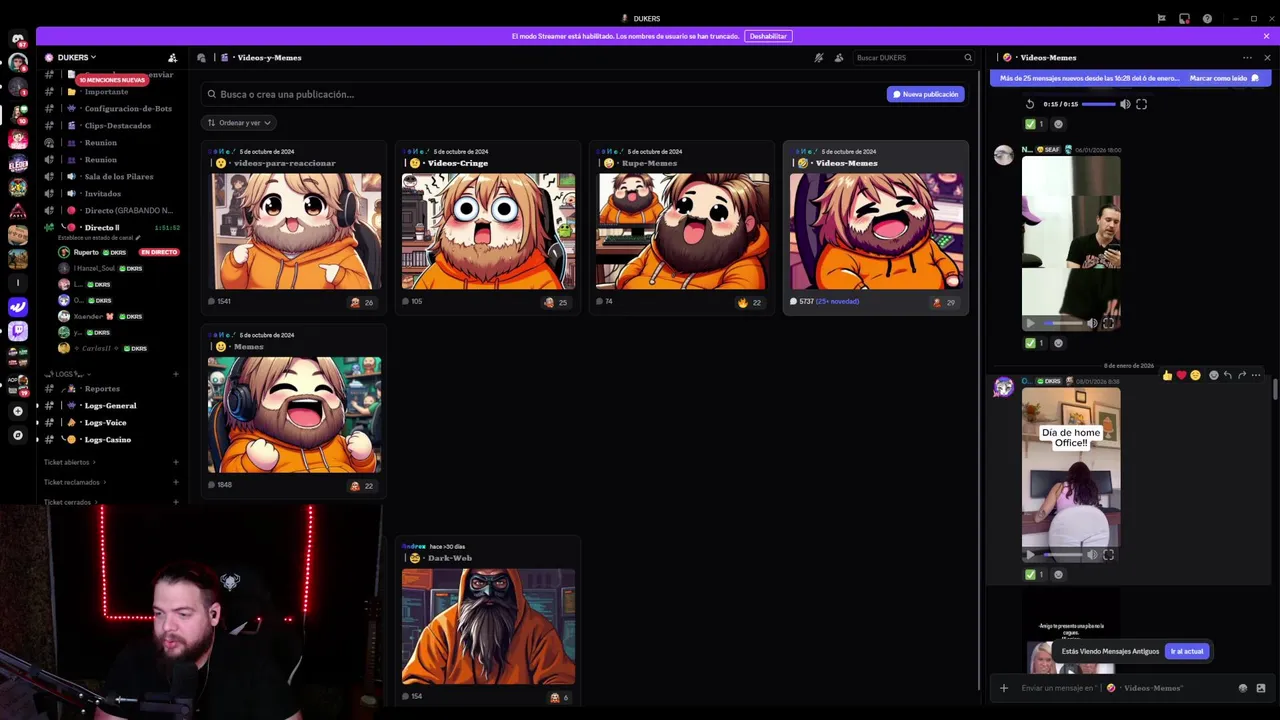Viewport: 1280px width, 720px height.
Task: Click the forward arrow on the hovered message
Action: [x=1242, y=375]
